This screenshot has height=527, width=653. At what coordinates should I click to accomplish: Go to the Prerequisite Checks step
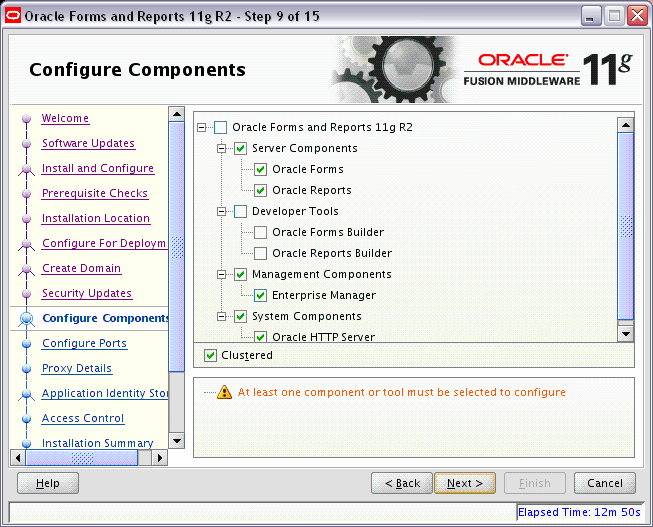pos(95,193)
